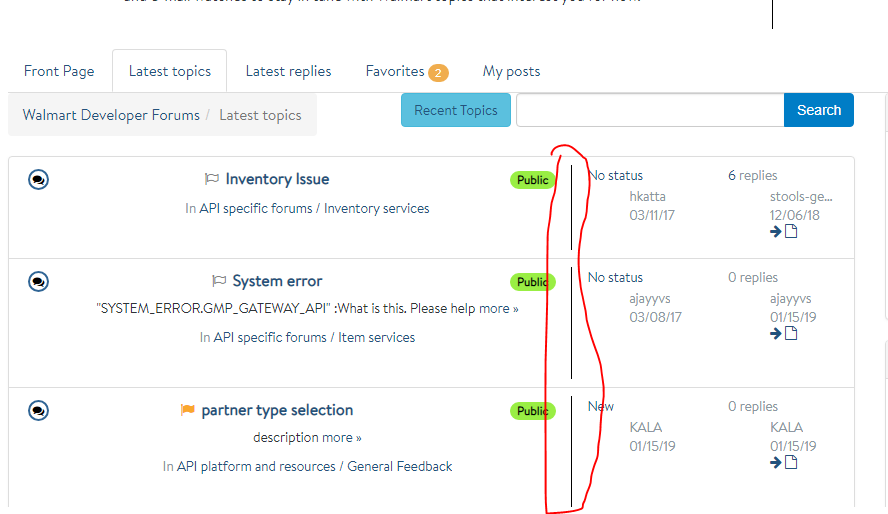Go to last post arrow in System error row
Image resolution: width=888 pixels, height=514 pixels.
pyautogui.click(x=776, y=333)
